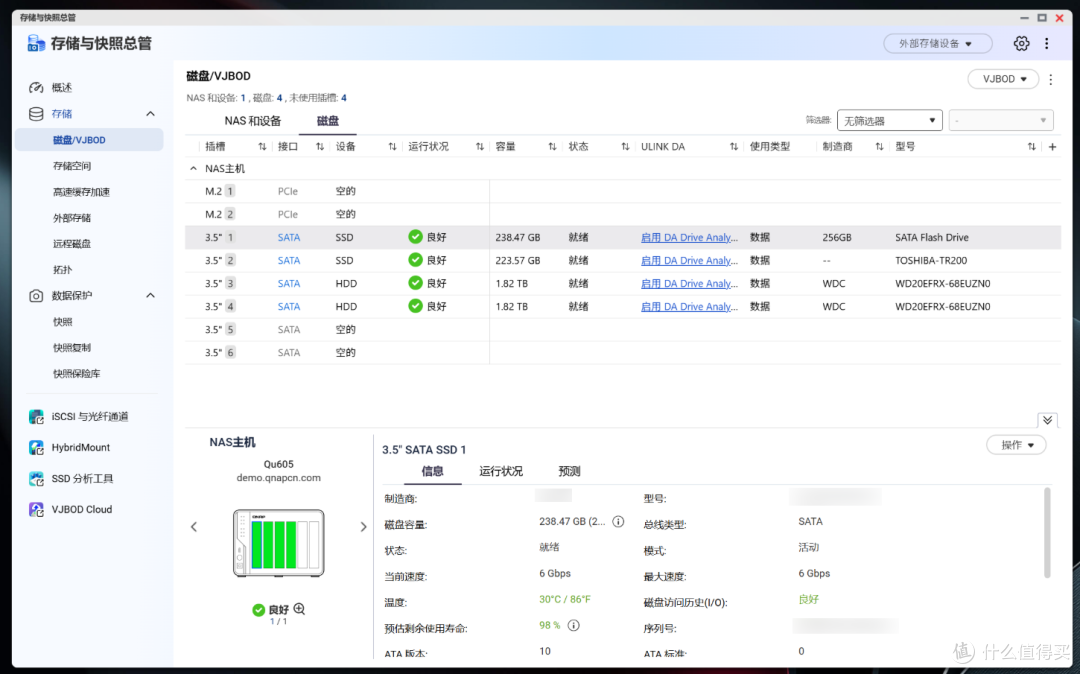The width and height of the screenshot is (1080, 674).
Task: Collapse the detail panel double-chevron
Action: (x=1047, y=420)
